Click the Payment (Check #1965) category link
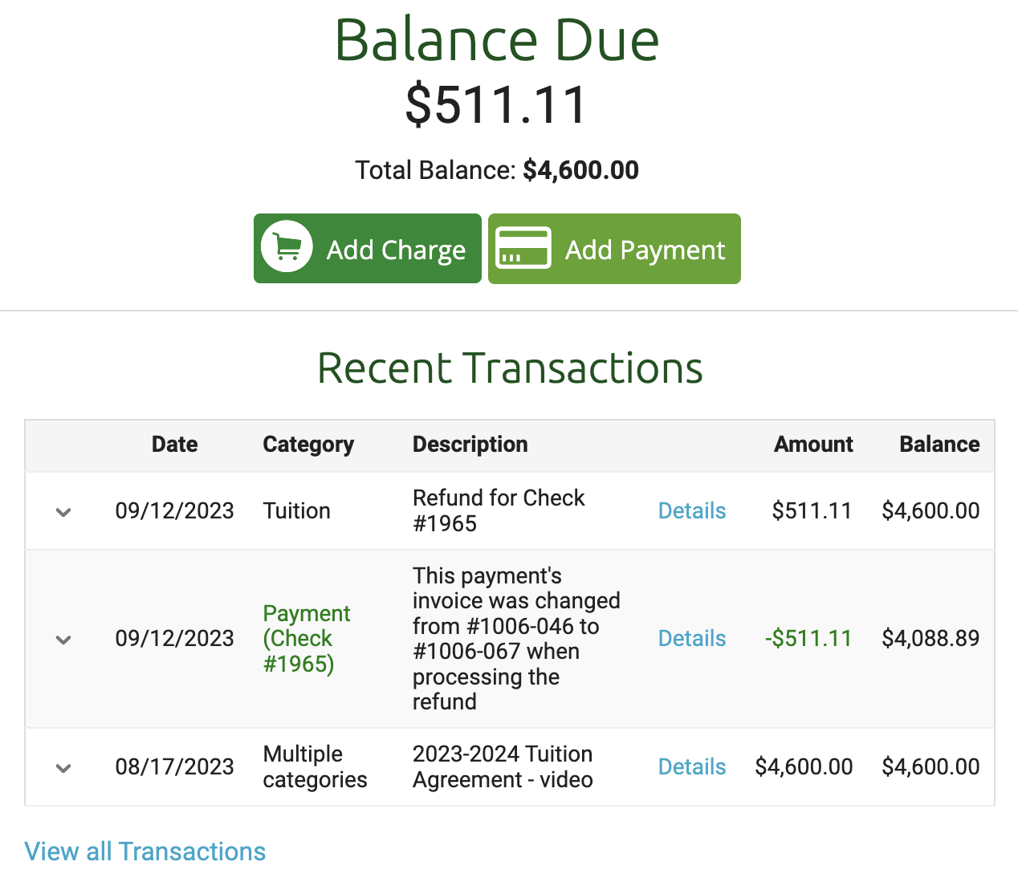The height and width of the screenshot is (886, 1018). pyautogui.click(x=306, y=639)
